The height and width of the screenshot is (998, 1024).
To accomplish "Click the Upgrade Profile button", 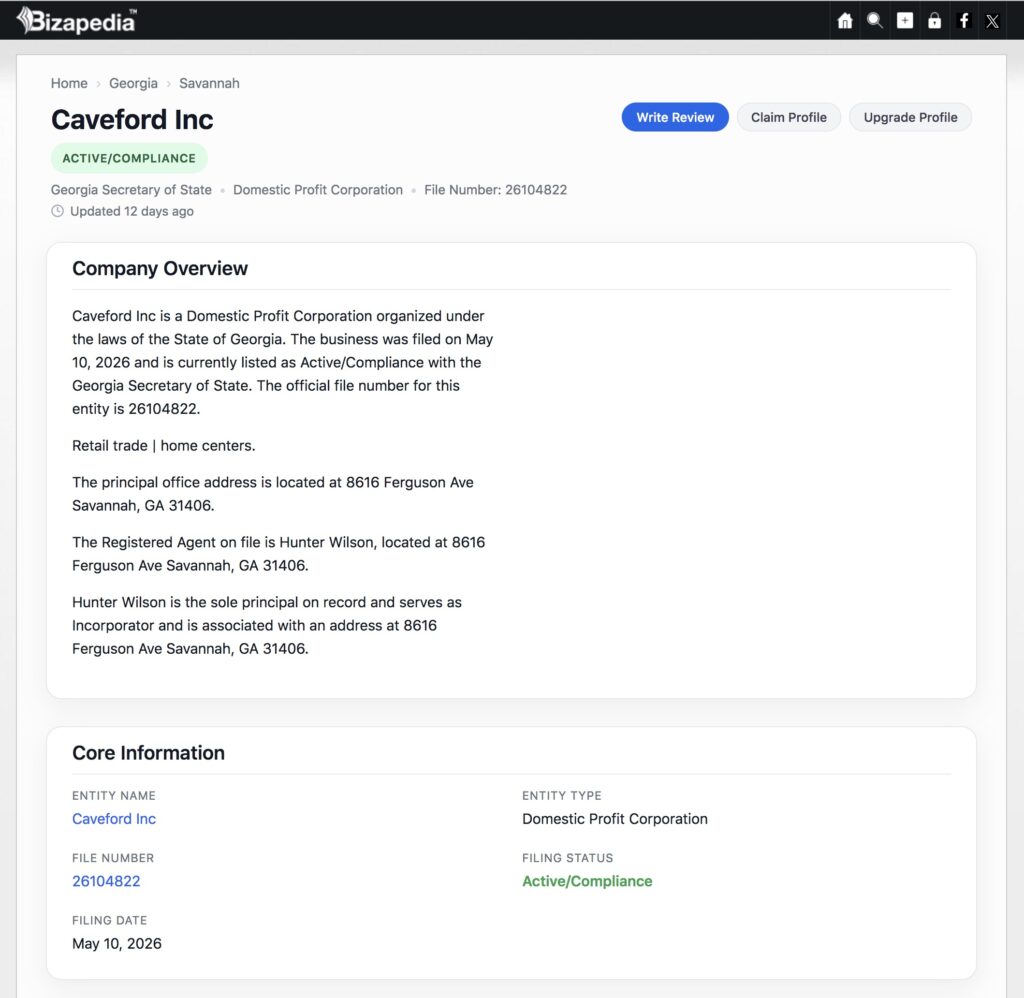I will pyautogui.click(x=910, y=117).
